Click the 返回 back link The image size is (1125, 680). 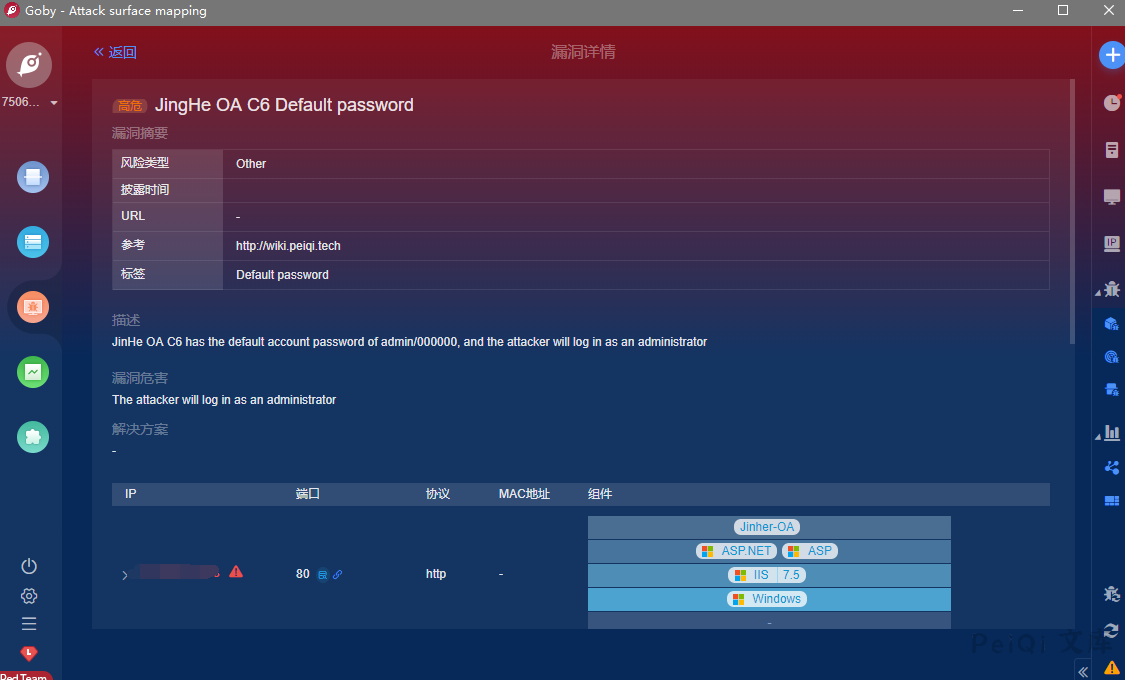(x=115, y=52)
